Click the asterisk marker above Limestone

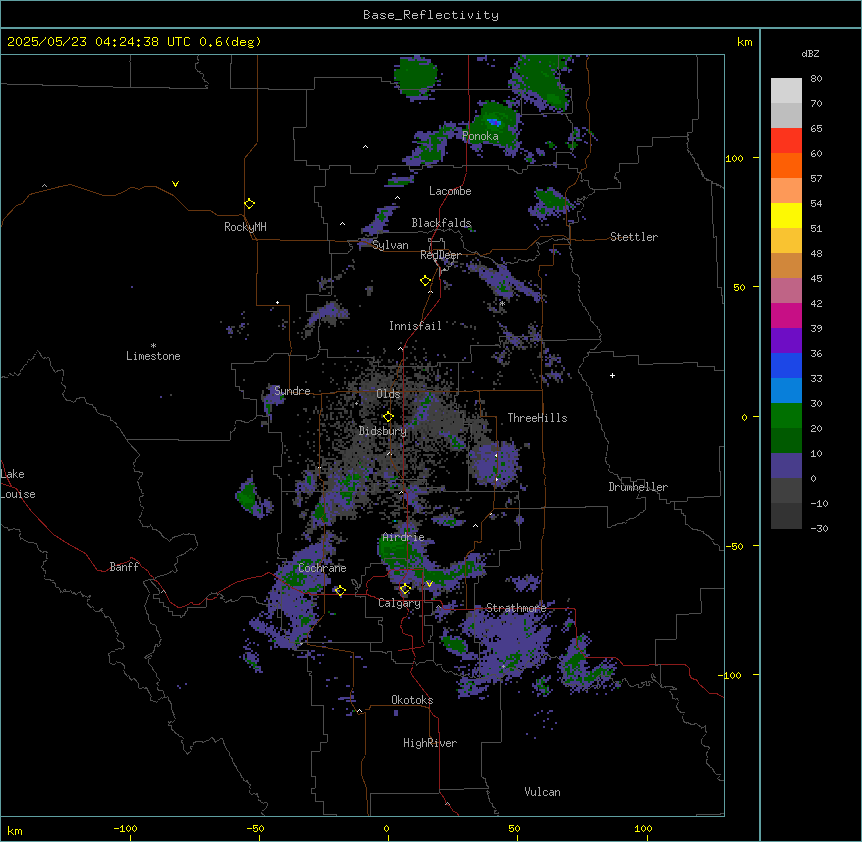click(153, 346)
